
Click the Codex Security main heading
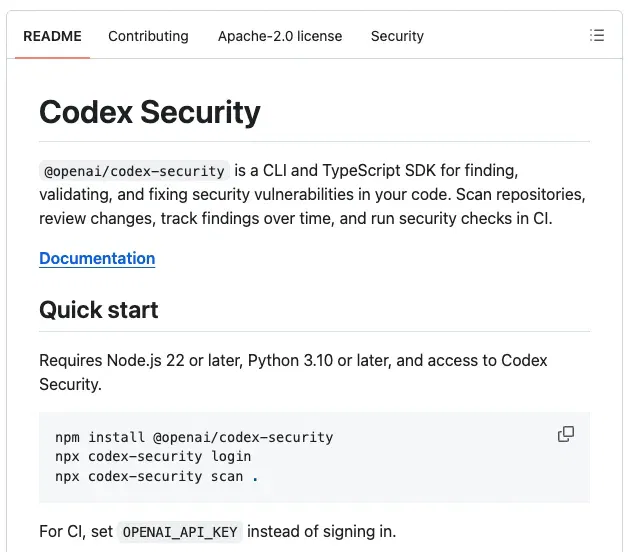(150, 112)
